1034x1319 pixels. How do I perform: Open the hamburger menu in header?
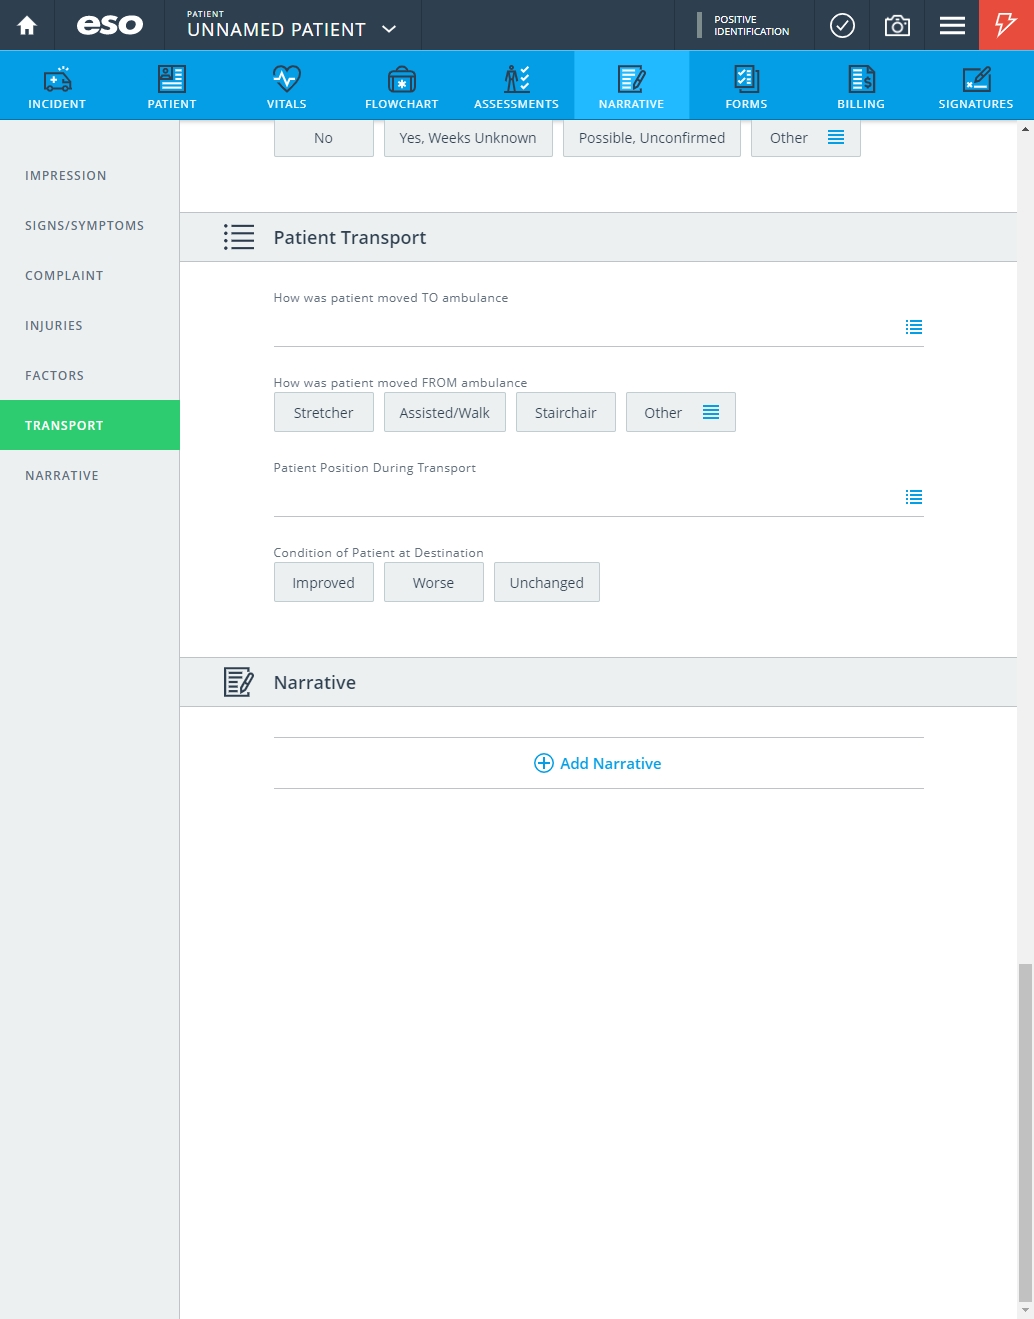[x=952, y=25]
